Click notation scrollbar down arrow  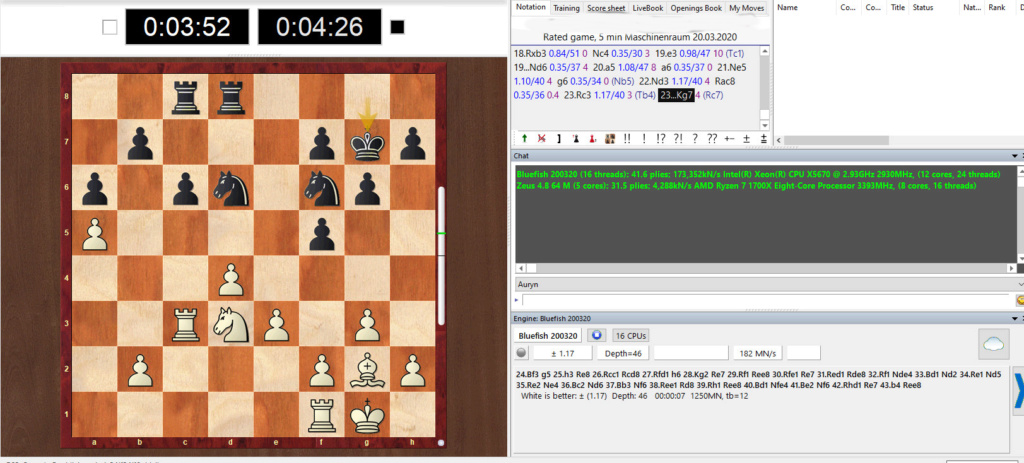pyautogui.click(x=765, y=125)
